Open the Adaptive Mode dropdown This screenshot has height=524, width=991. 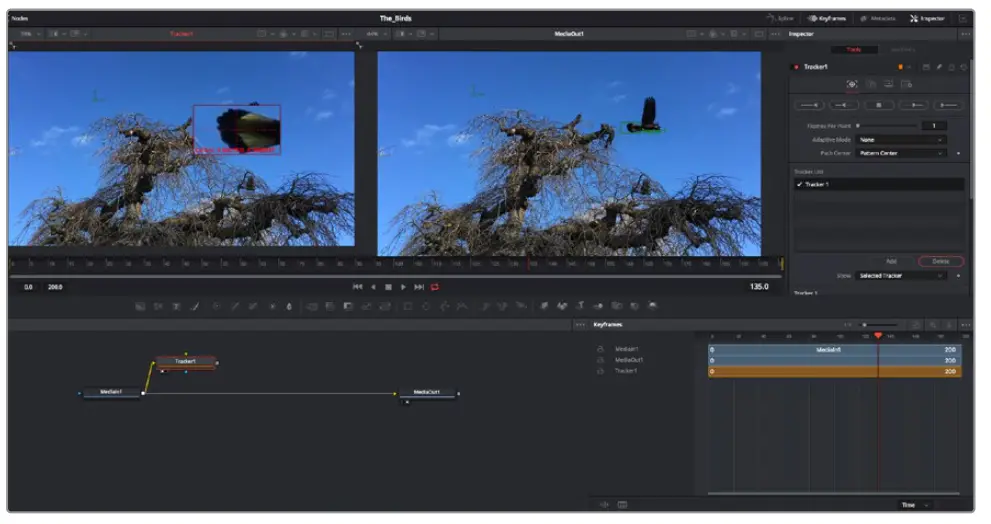click(x=900, y=140)
